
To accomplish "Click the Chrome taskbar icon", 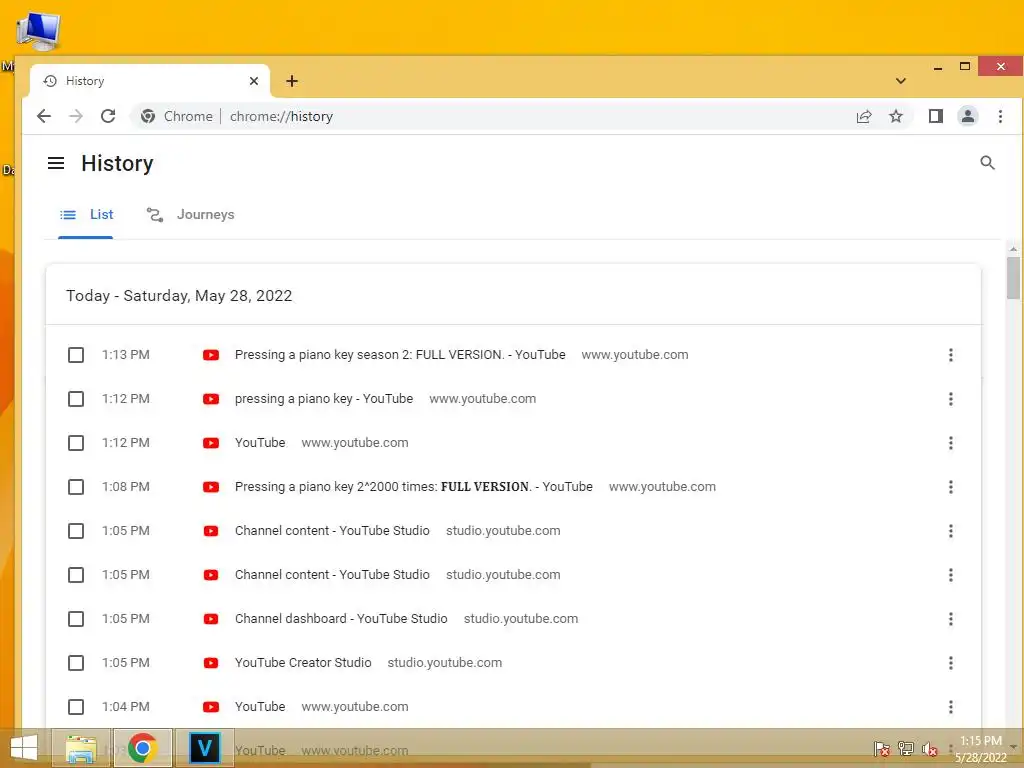I will [142, 748].
